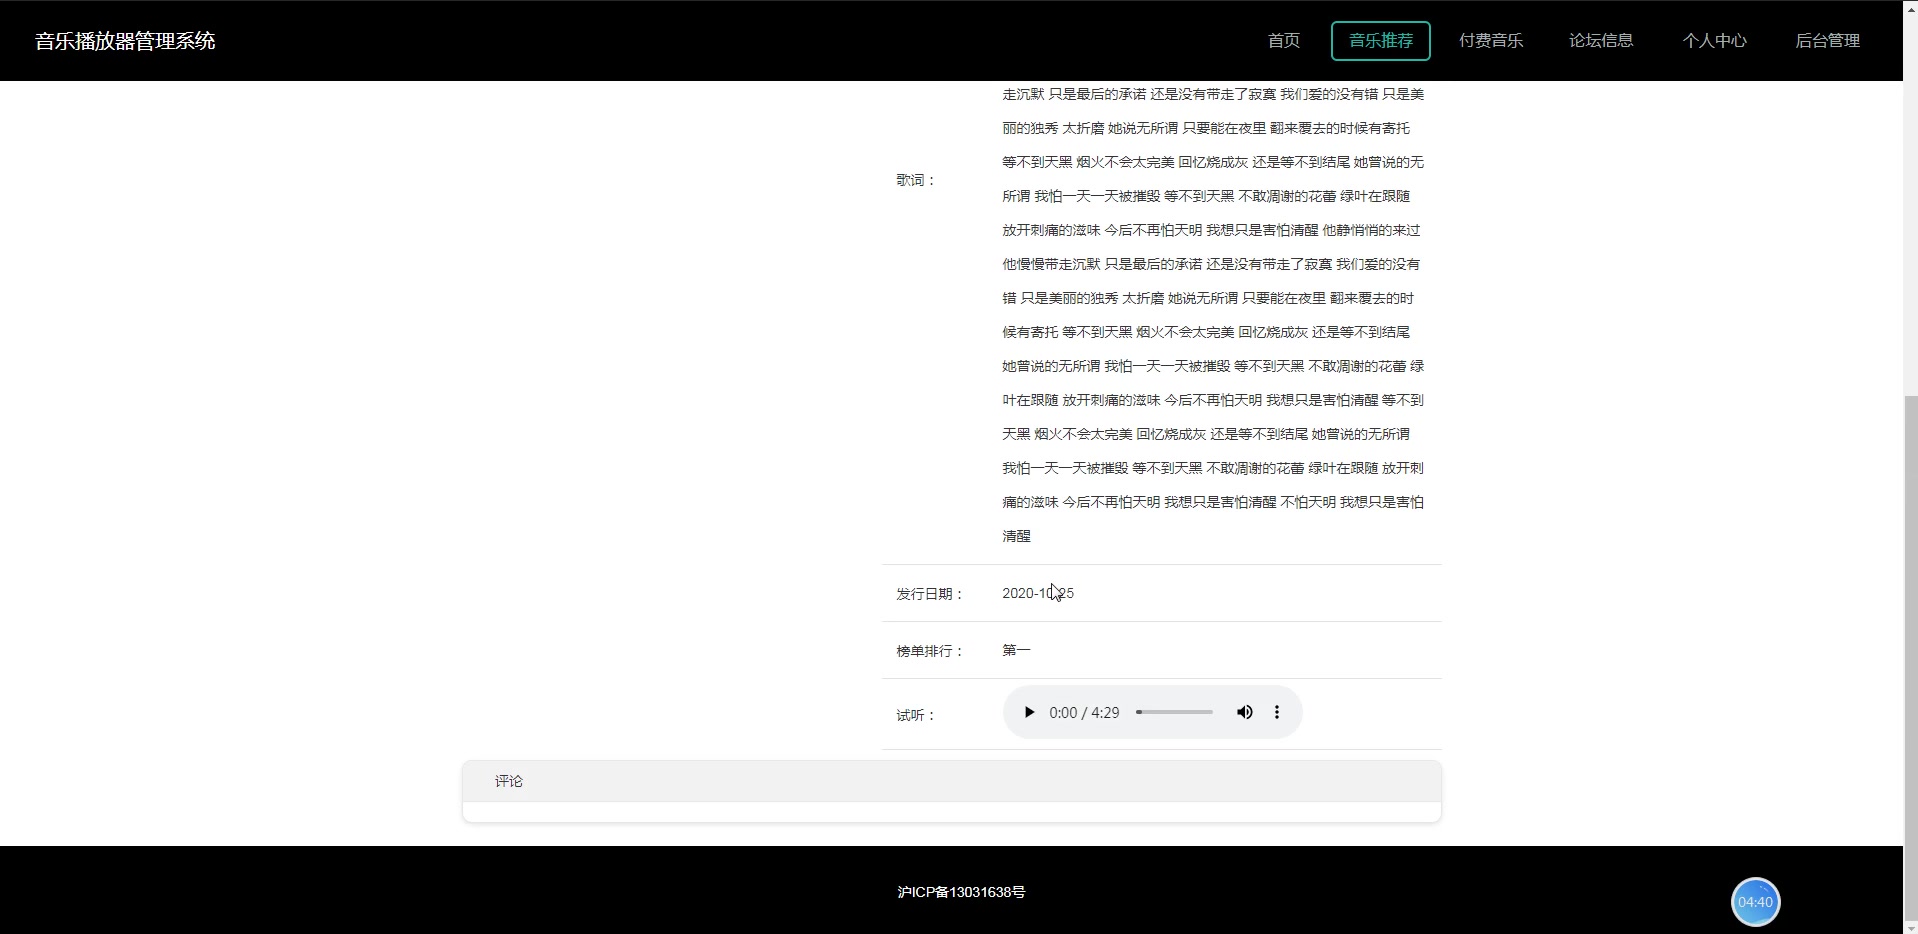Click the 发行日期 label

(x=929, y=594)
